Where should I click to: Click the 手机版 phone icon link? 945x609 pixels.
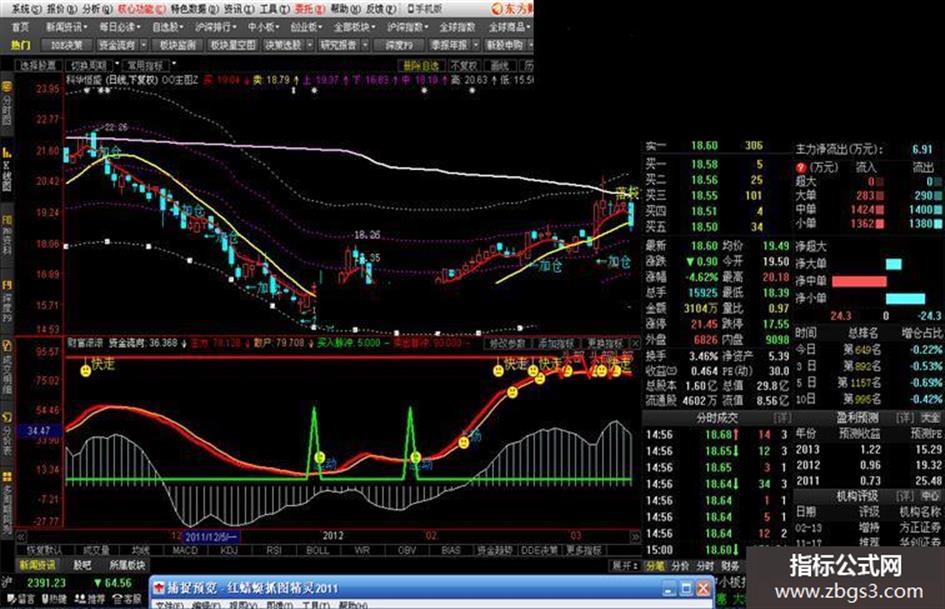[424, 8]
